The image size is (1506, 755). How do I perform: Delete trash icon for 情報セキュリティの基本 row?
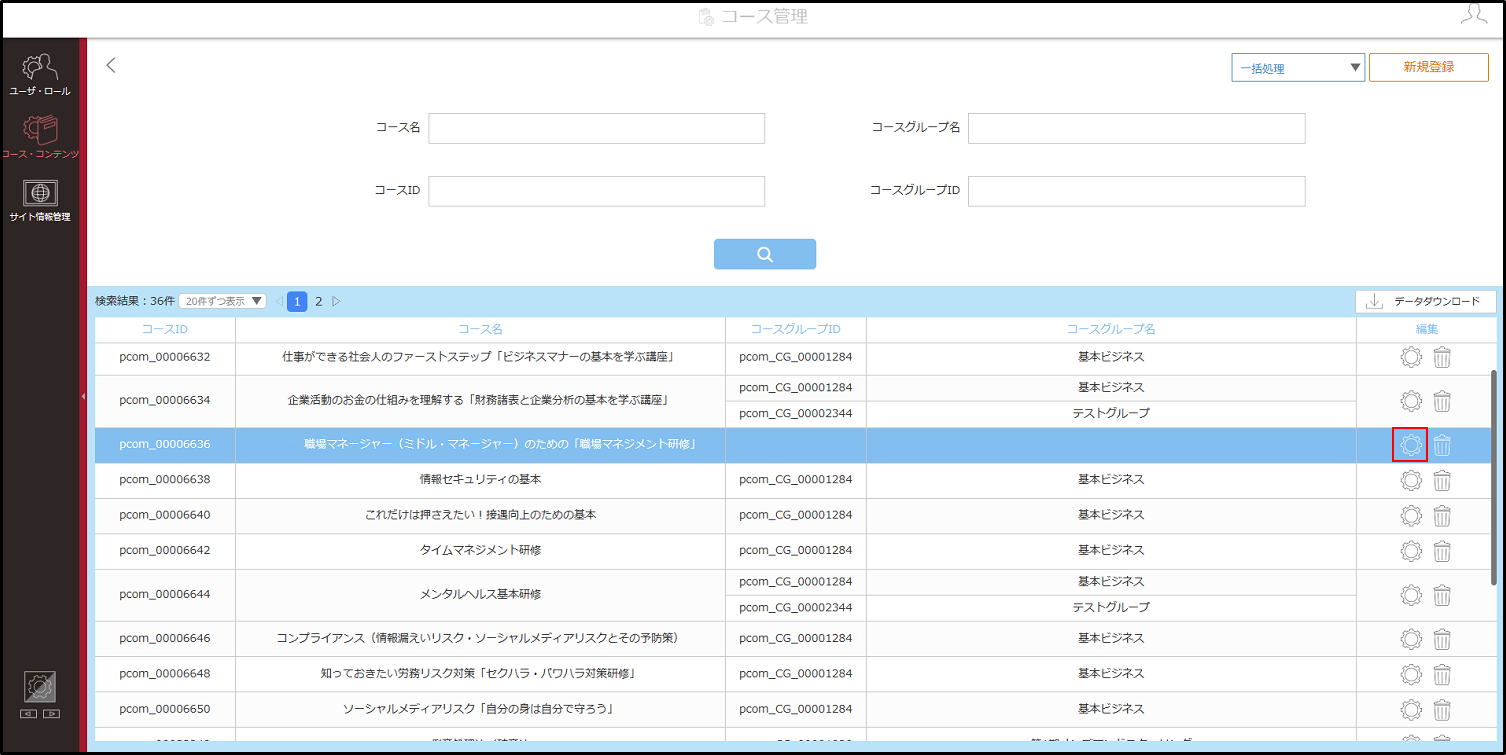tap(1442, 480)
